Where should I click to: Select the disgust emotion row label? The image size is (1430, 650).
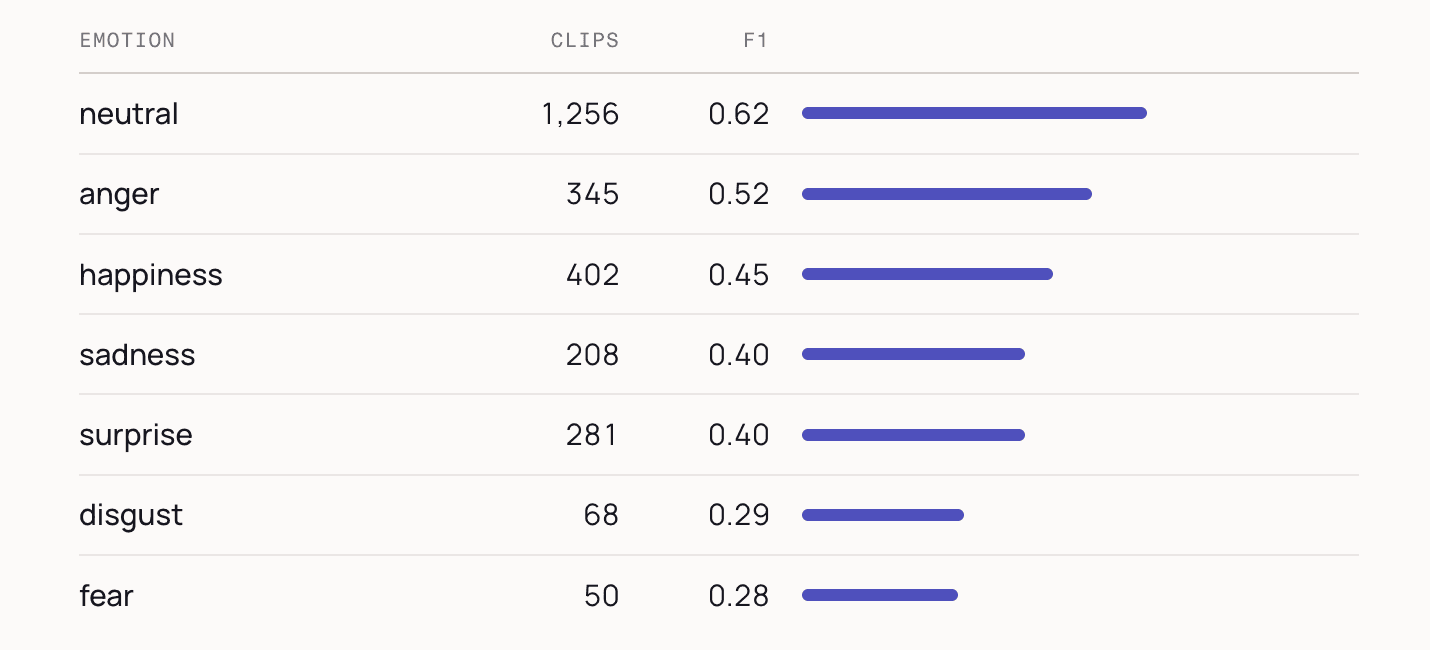(131, 515)
